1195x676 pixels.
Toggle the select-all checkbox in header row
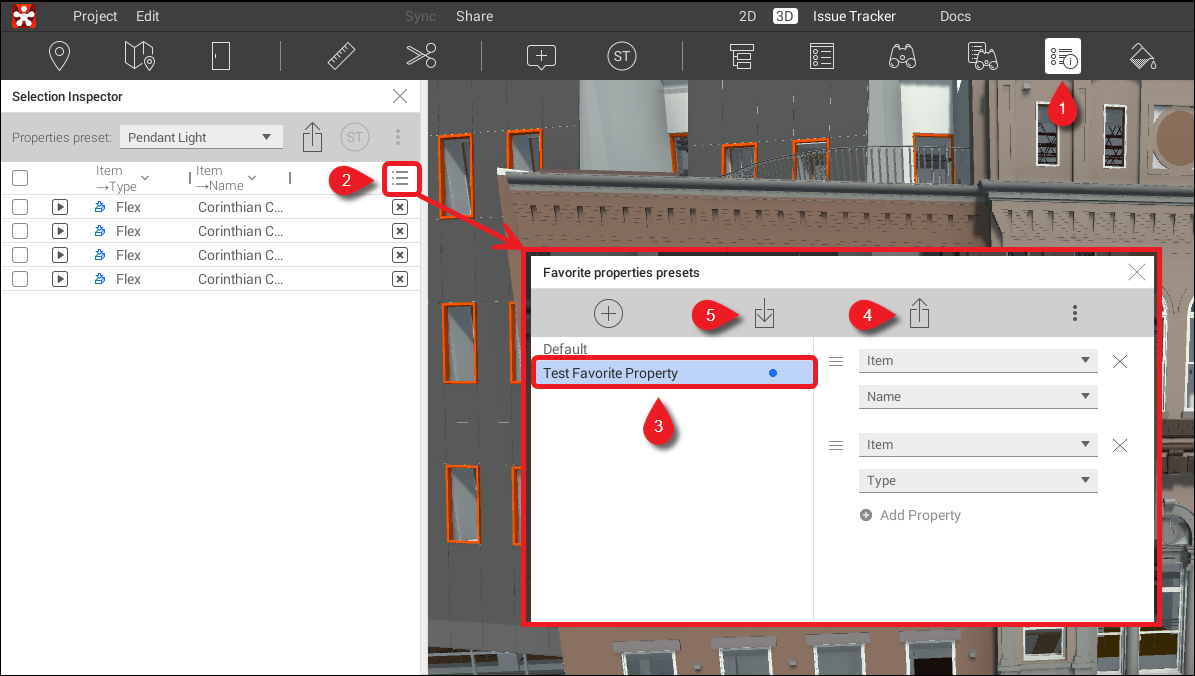tap(20, 179)
